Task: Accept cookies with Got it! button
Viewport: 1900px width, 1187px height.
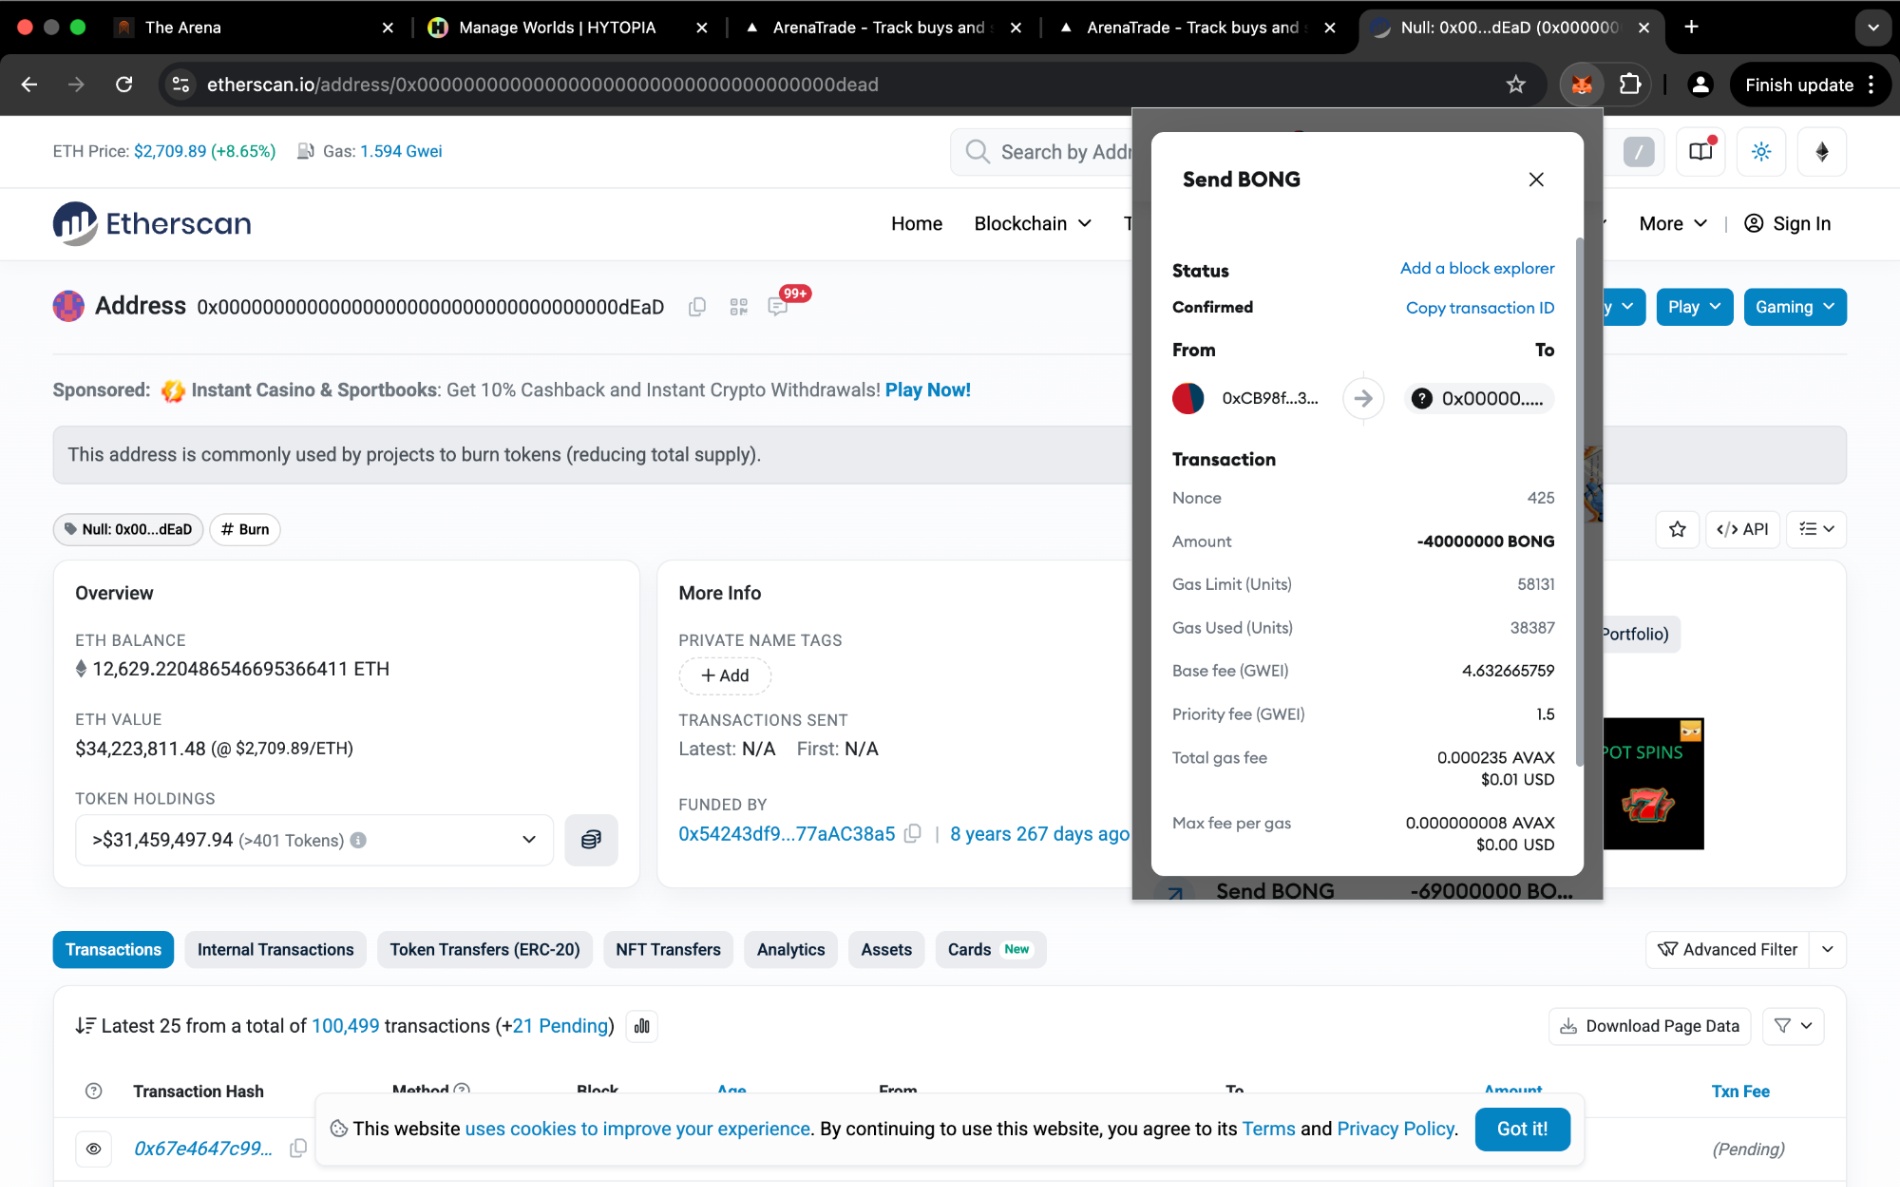Action: tap(1521, 1129)
